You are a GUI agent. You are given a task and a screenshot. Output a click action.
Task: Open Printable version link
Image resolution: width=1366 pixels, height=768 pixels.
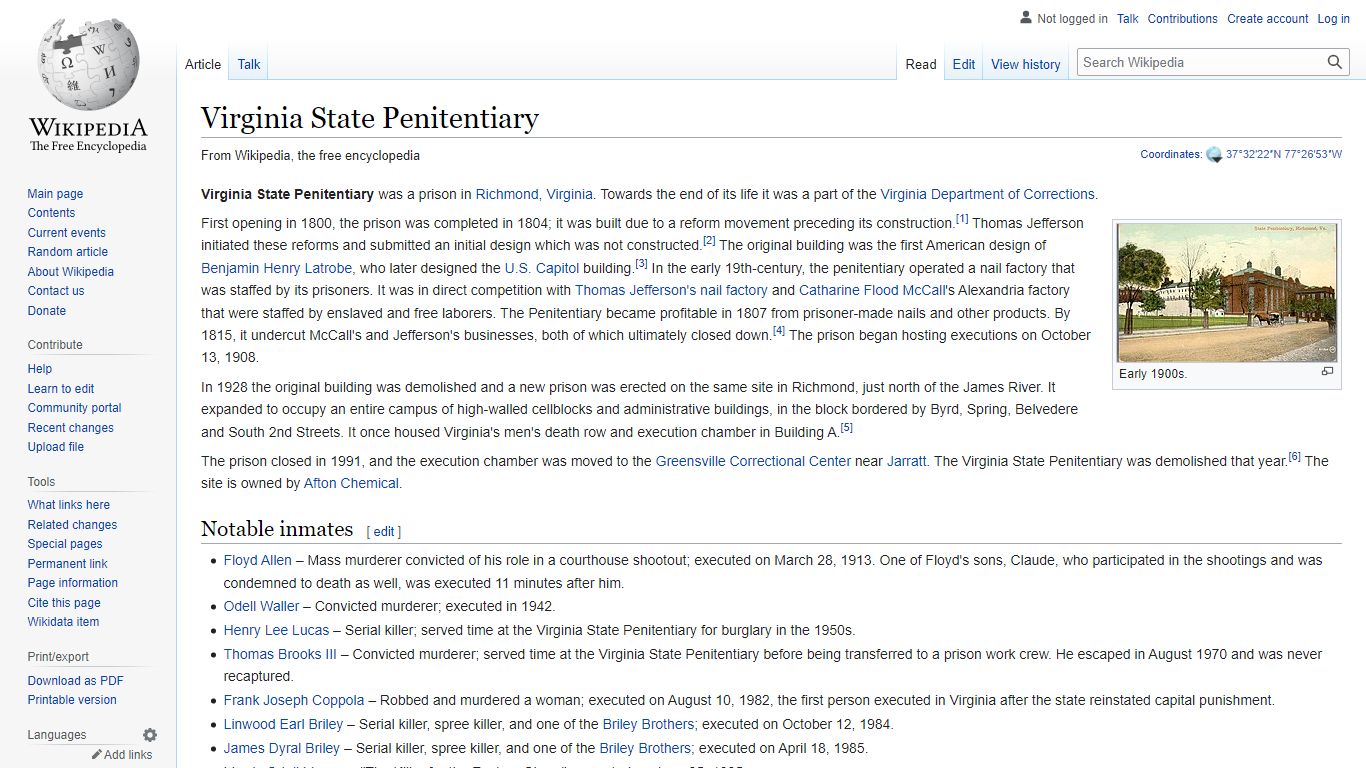(x=72, y=700)
